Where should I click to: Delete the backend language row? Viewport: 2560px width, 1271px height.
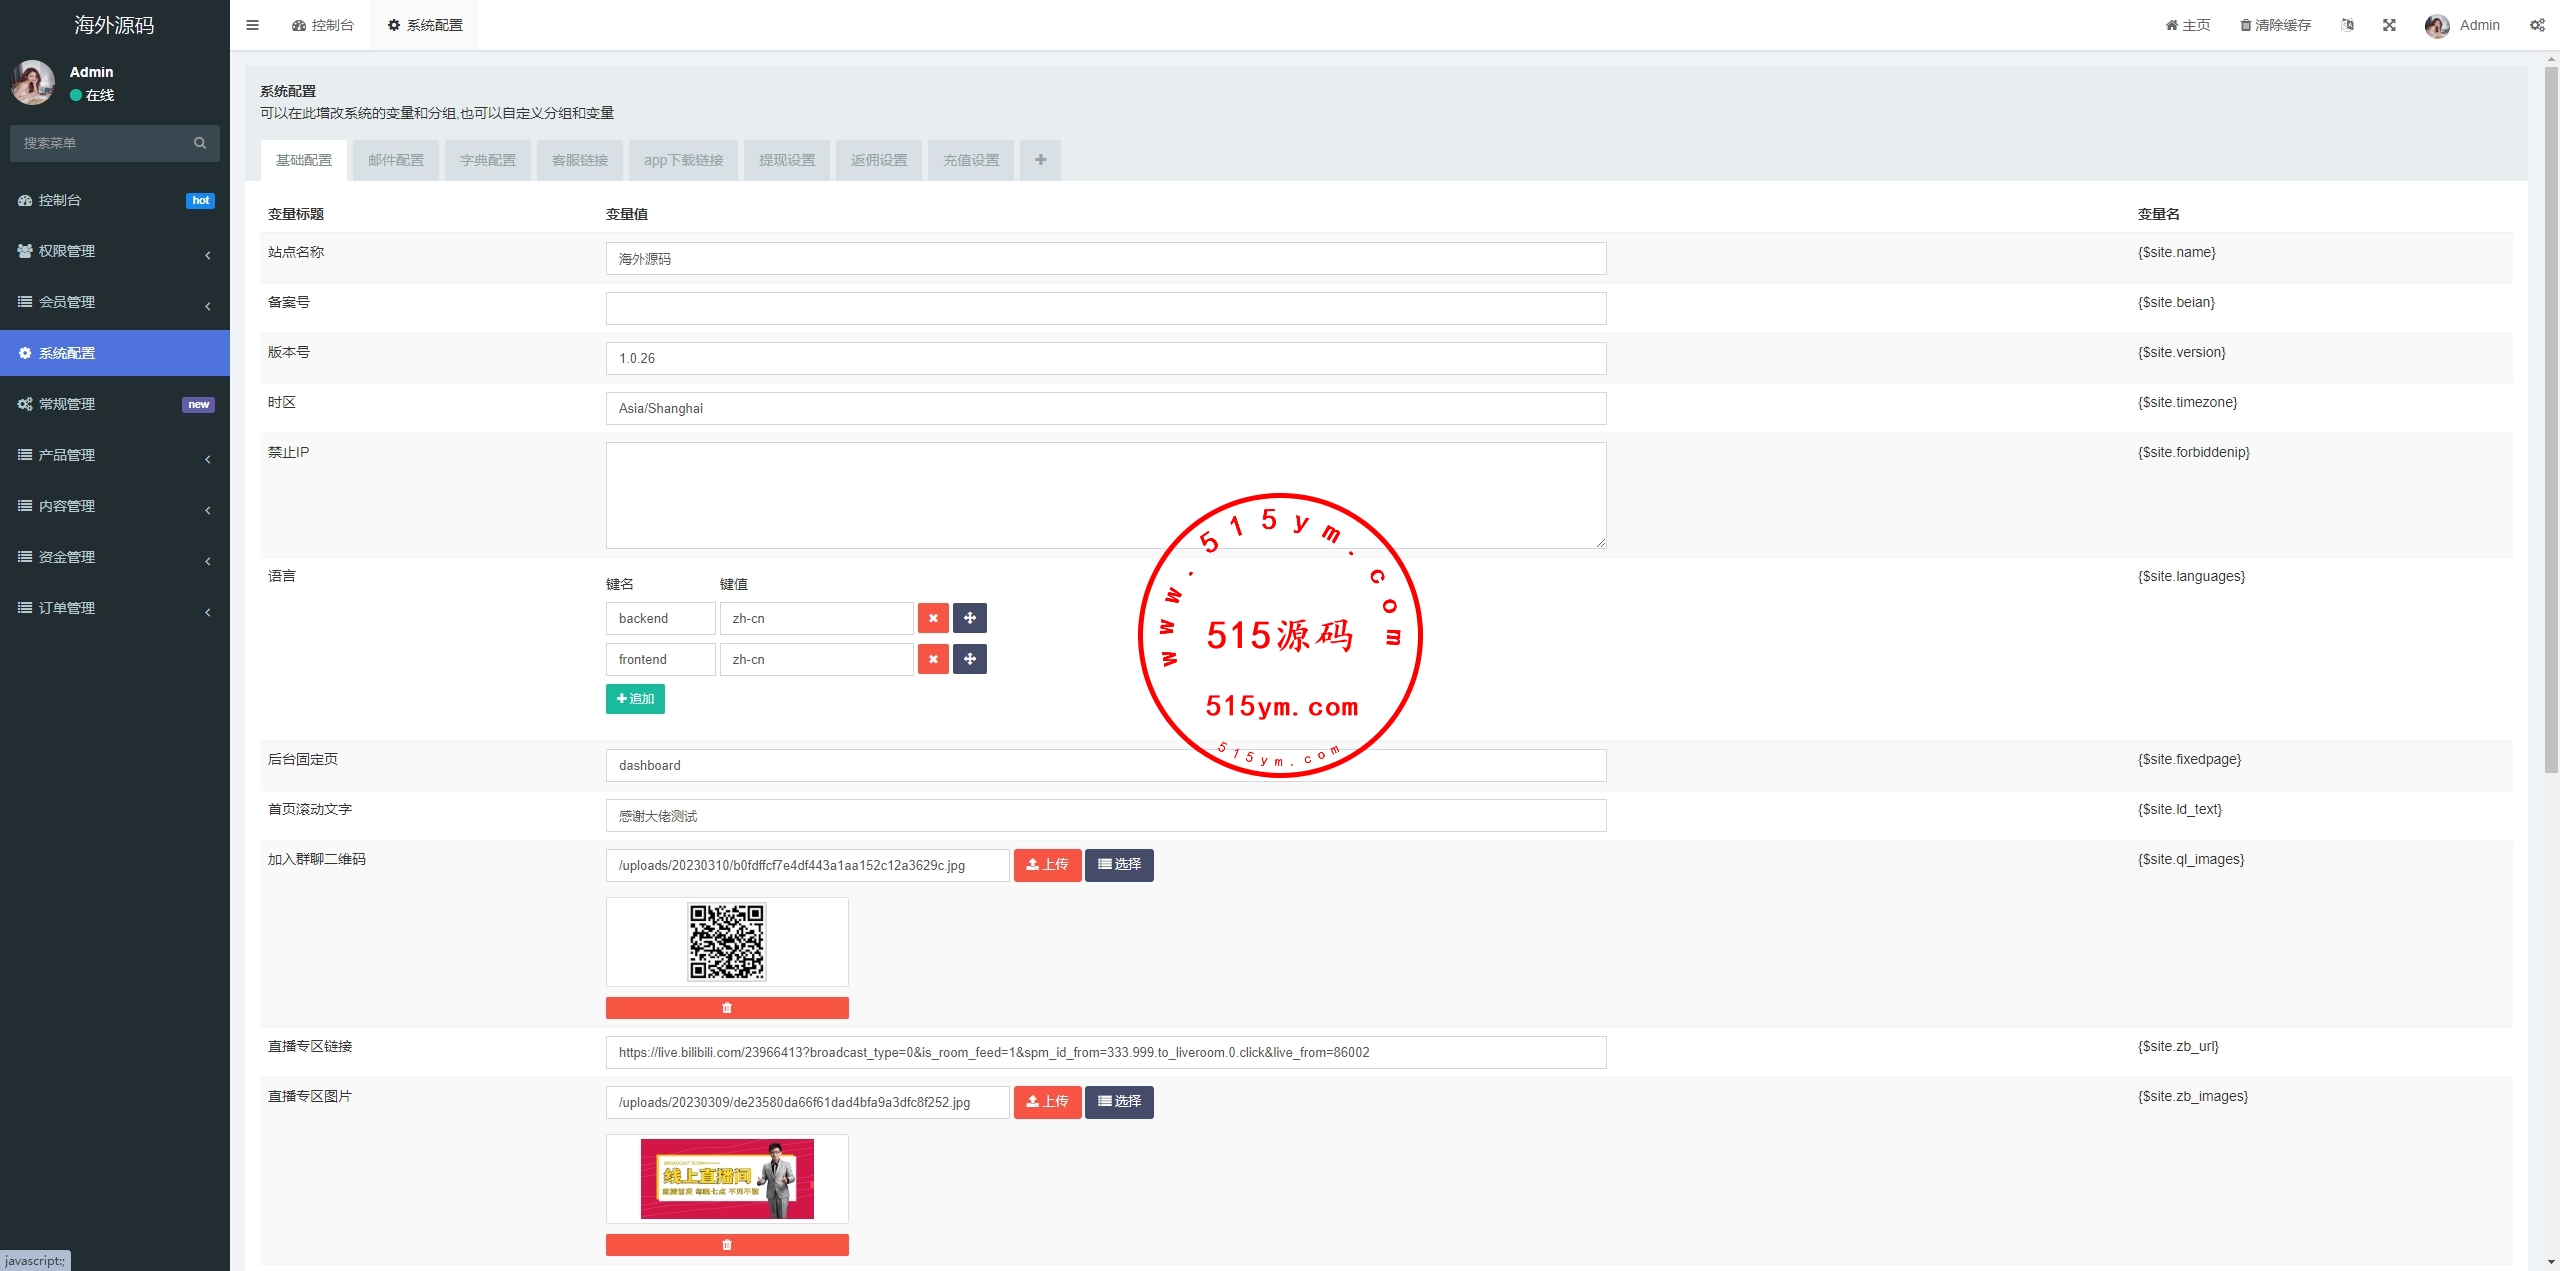[933, 618]
